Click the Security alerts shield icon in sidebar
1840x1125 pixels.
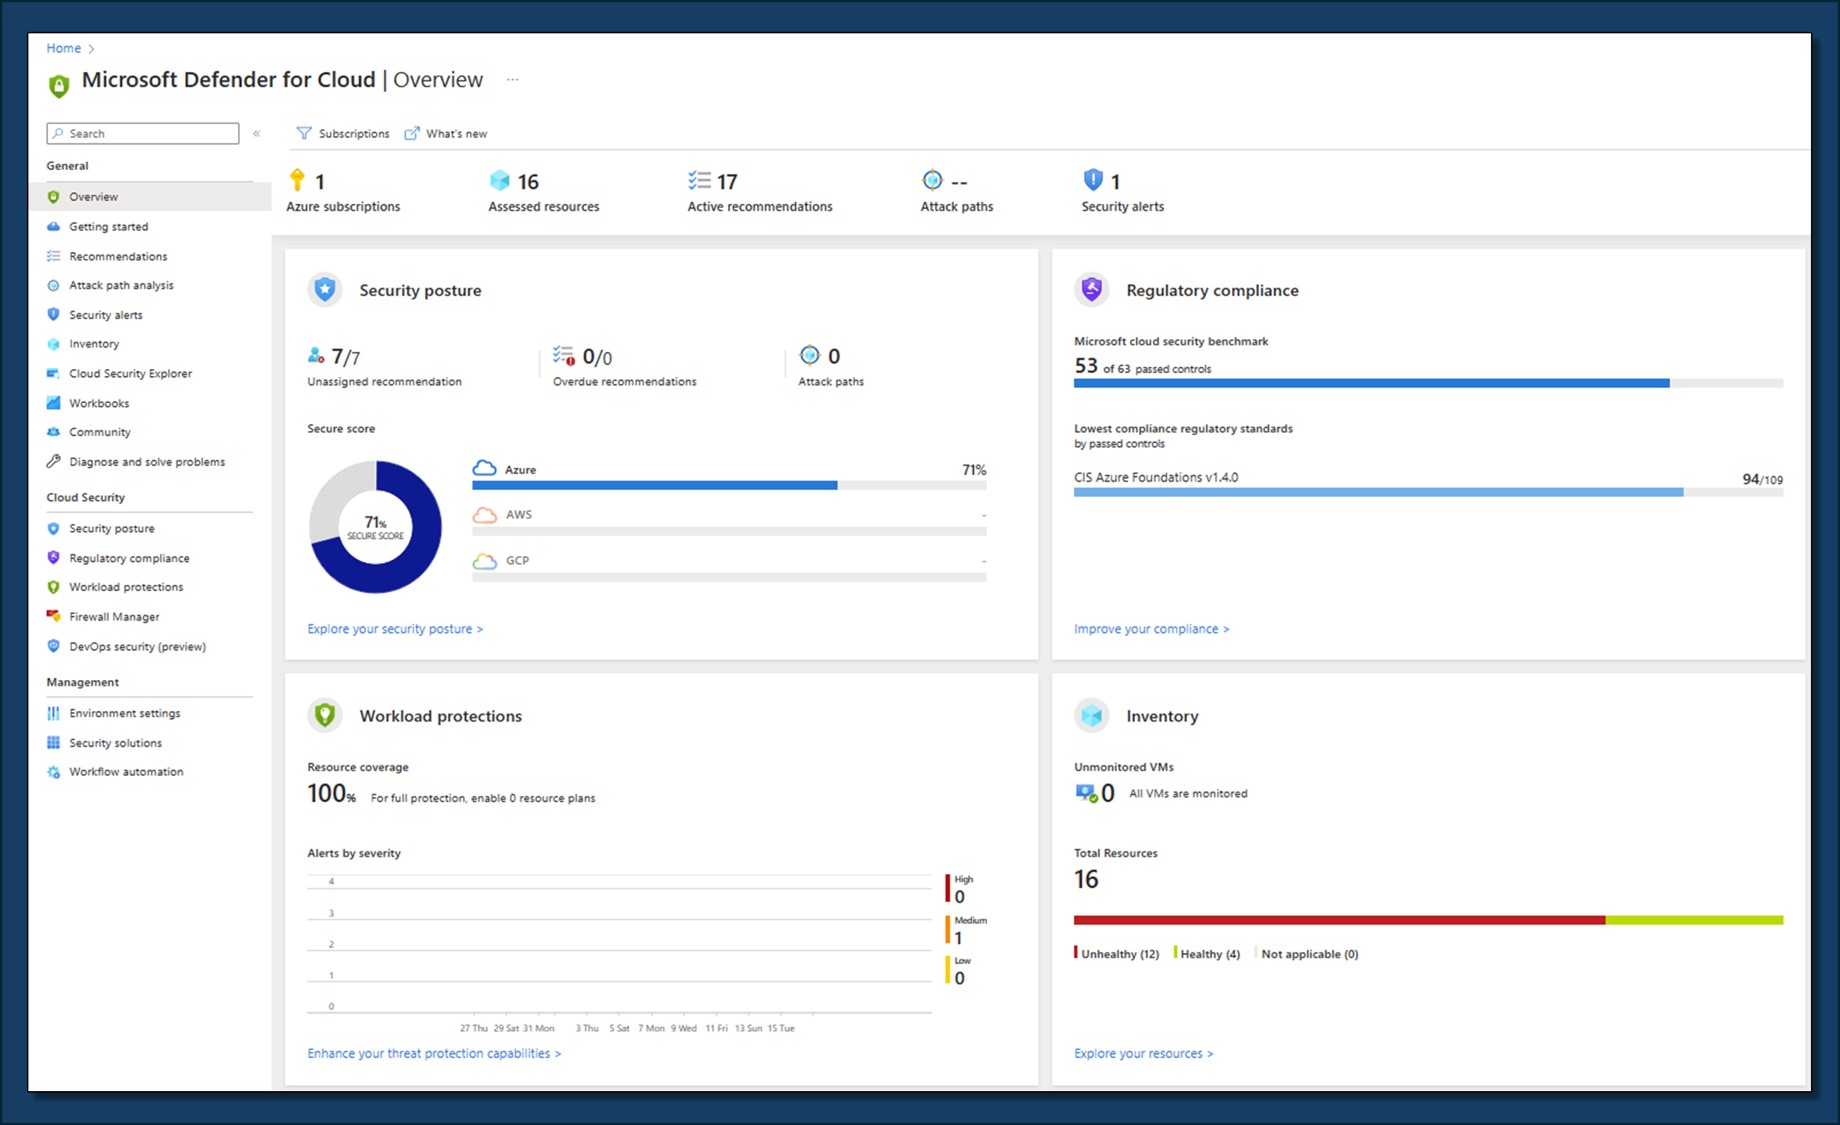(54, 314)
